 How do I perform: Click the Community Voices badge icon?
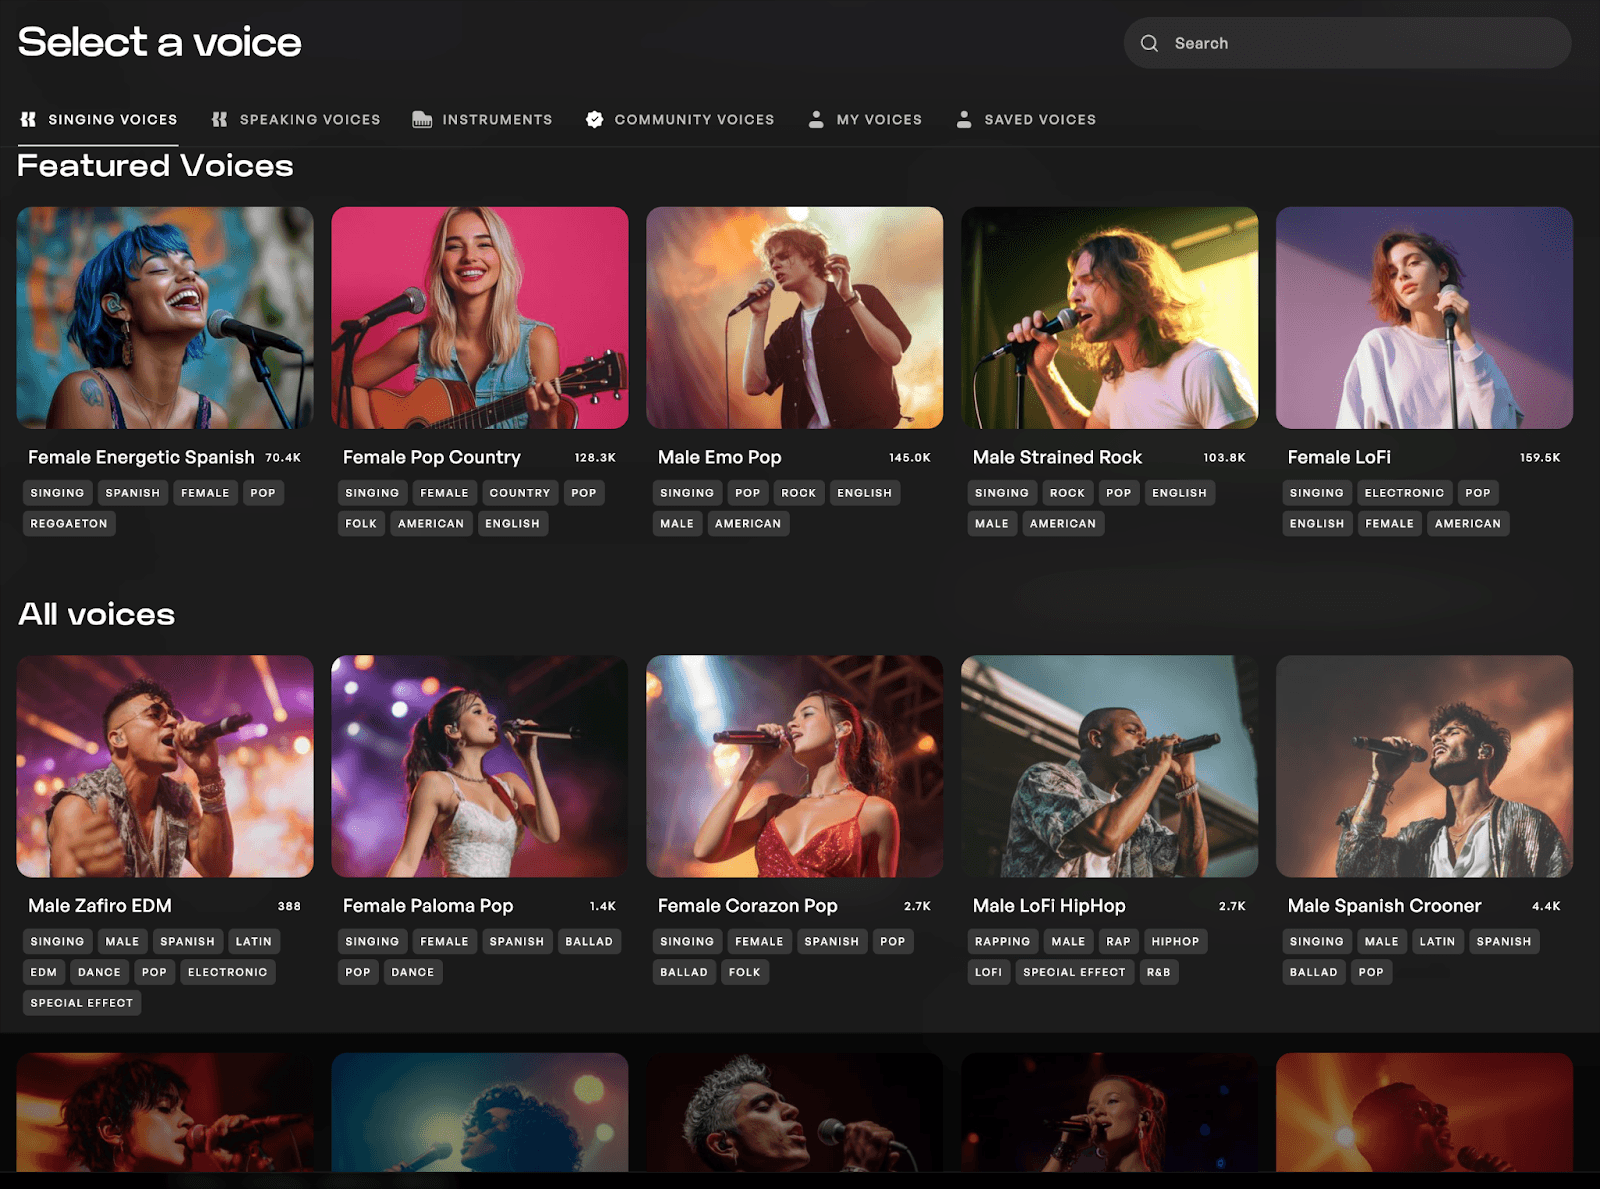click(594, 119)
